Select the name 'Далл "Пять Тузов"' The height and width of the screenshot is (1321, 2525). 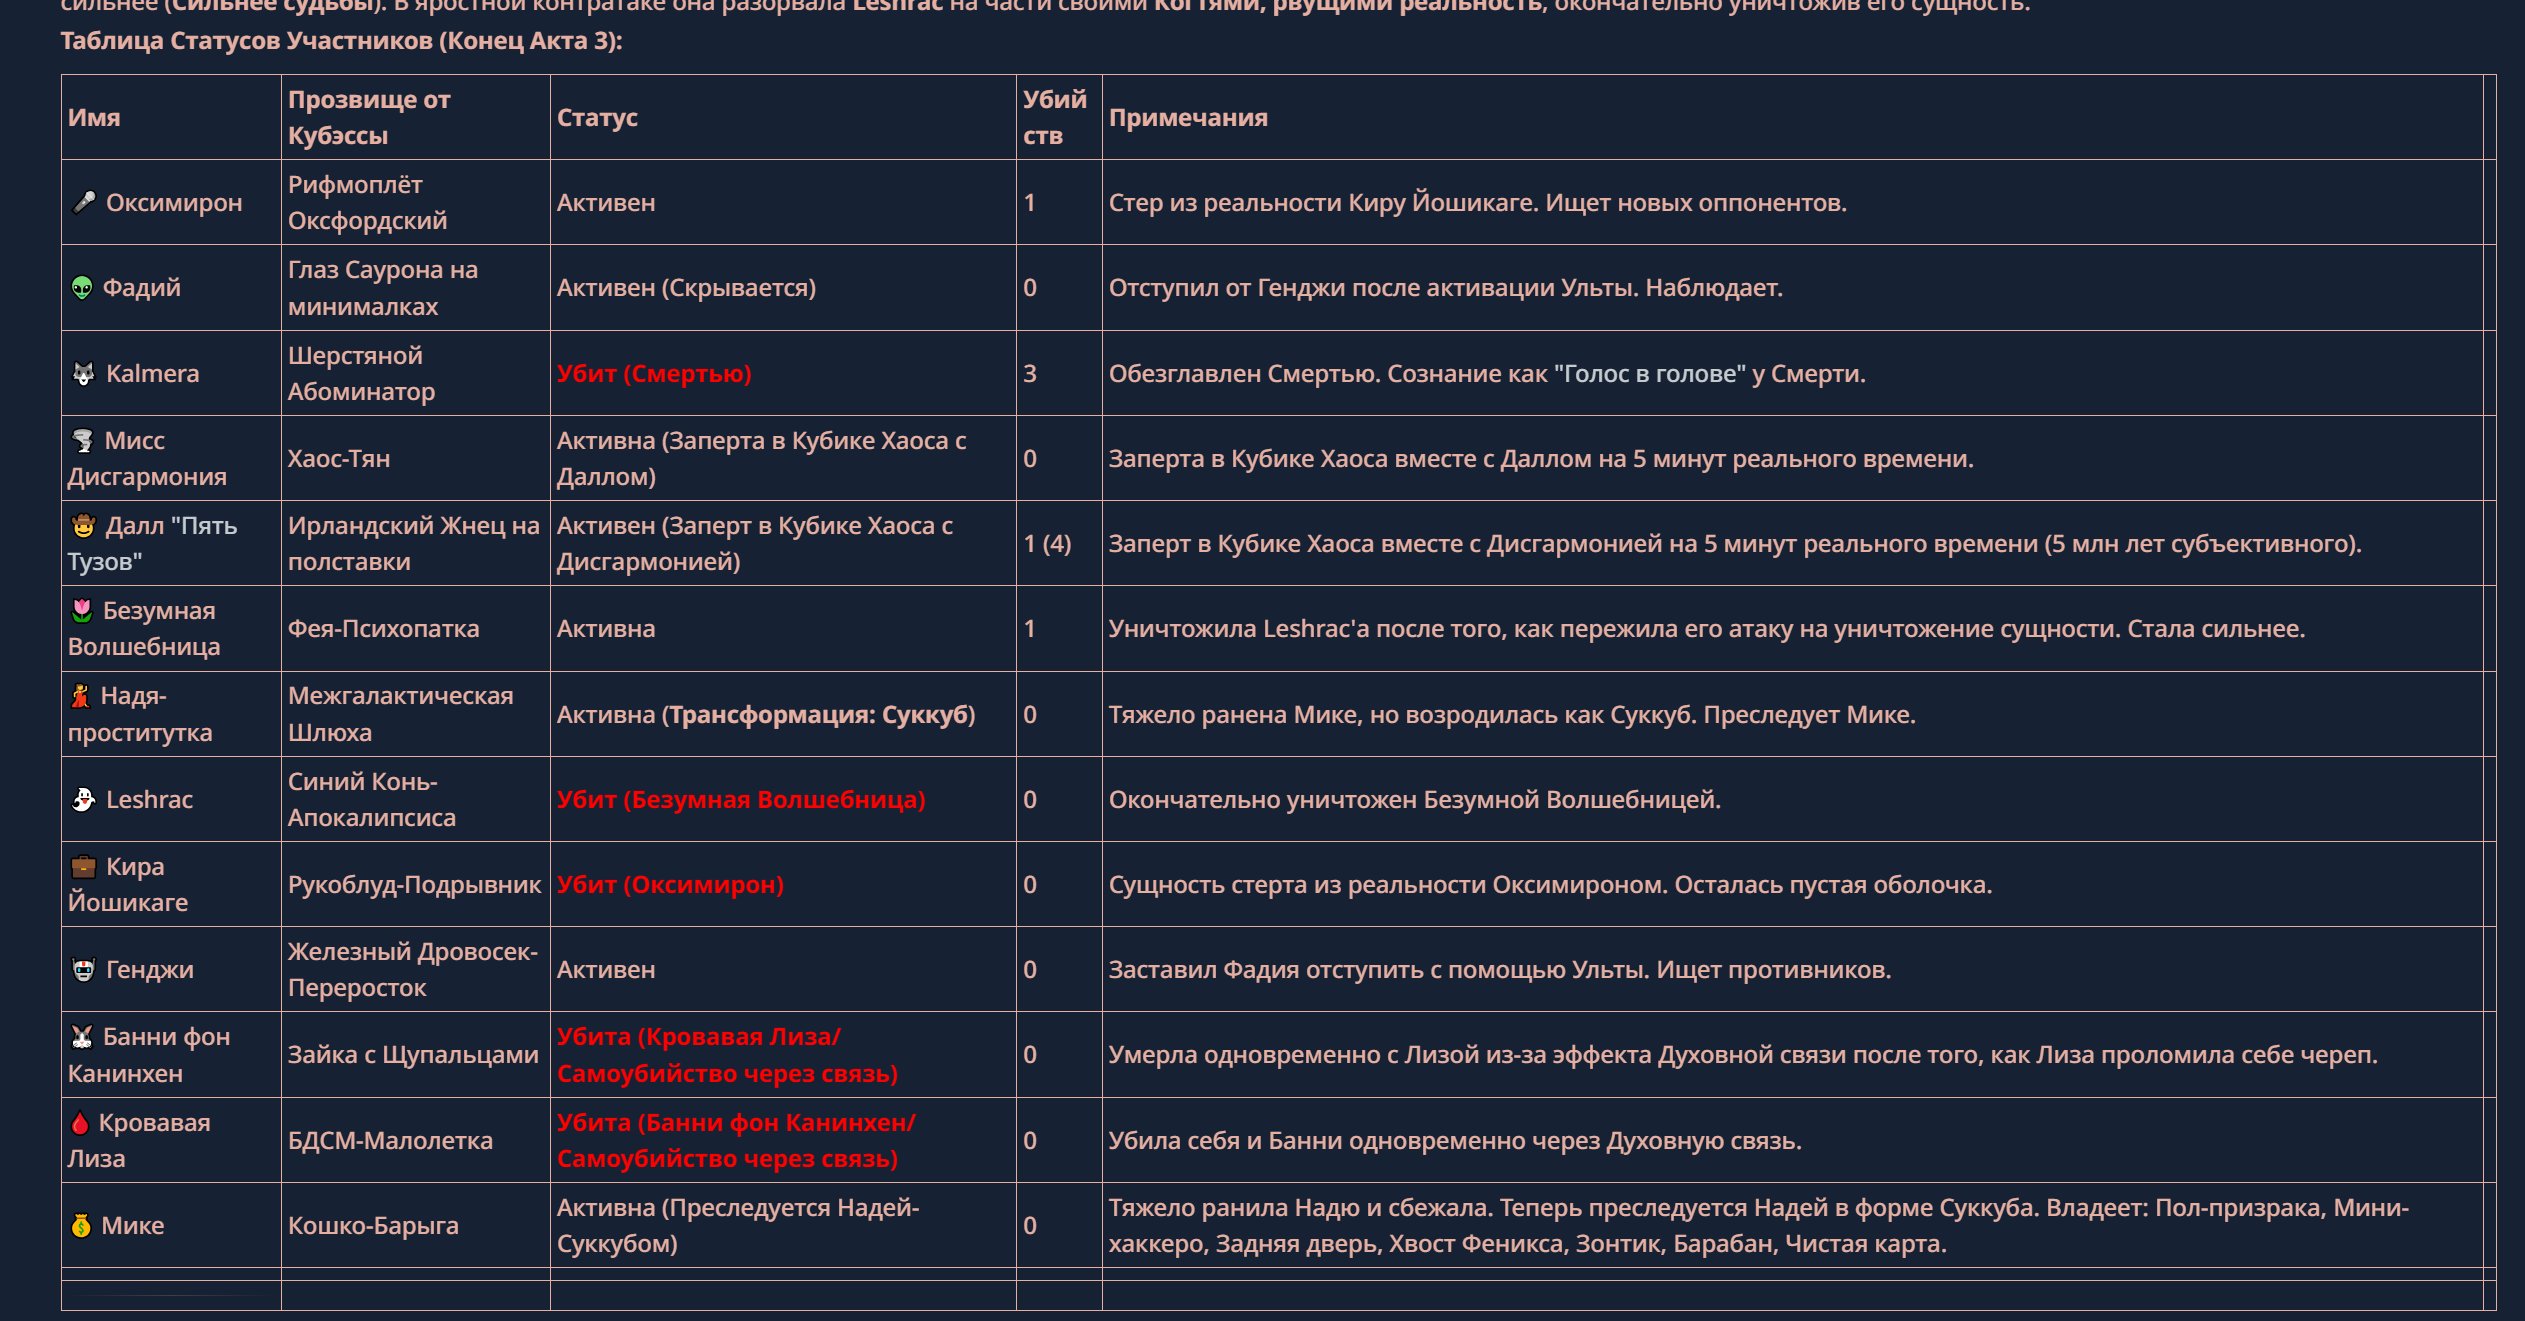152,544
